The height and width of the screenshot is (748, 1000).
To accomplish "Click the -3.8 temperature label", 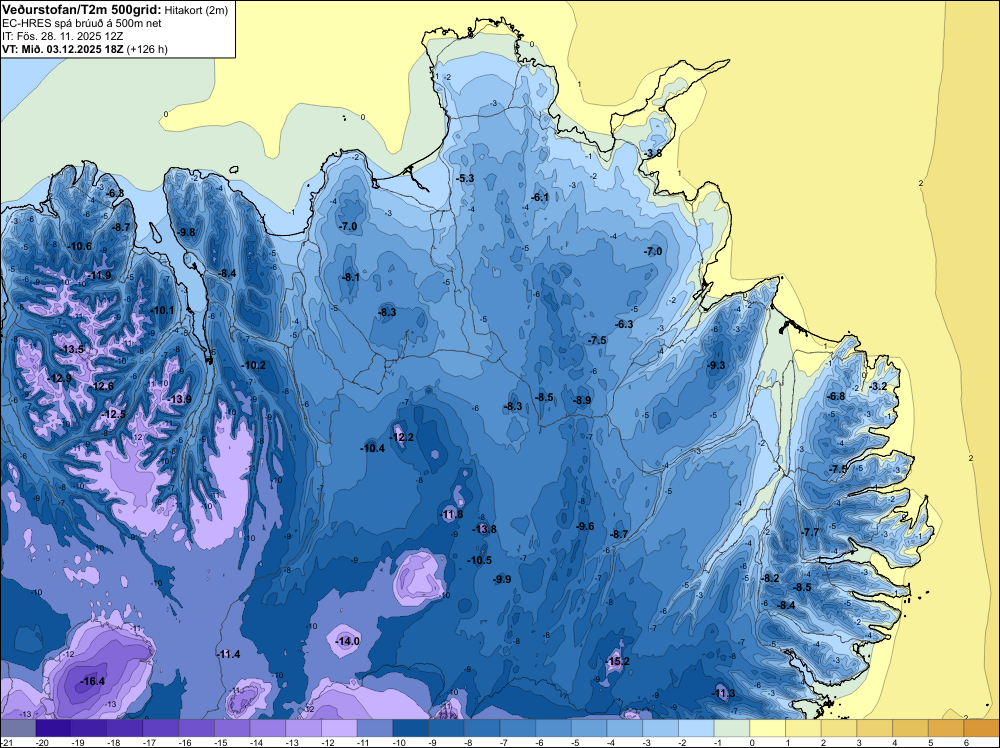I will 653,154.
